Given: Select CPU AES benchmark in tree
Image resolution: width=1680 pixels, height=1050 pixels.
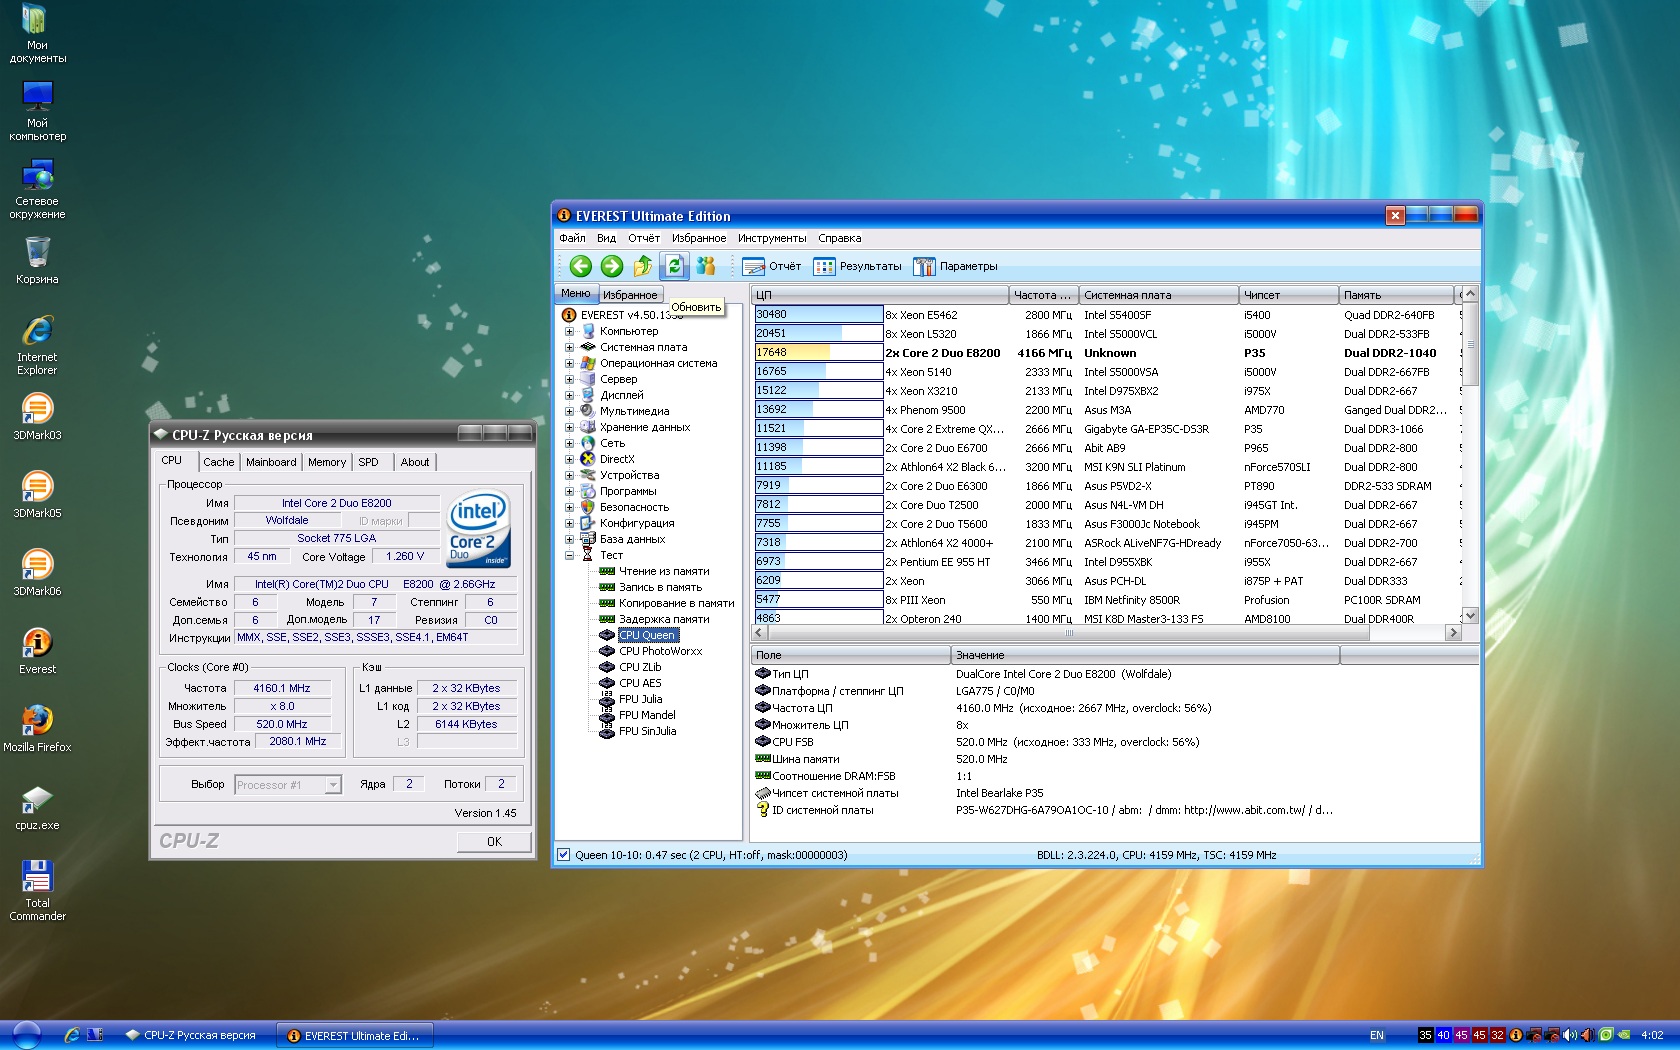Looking at the screenshot, I should 640,683.
